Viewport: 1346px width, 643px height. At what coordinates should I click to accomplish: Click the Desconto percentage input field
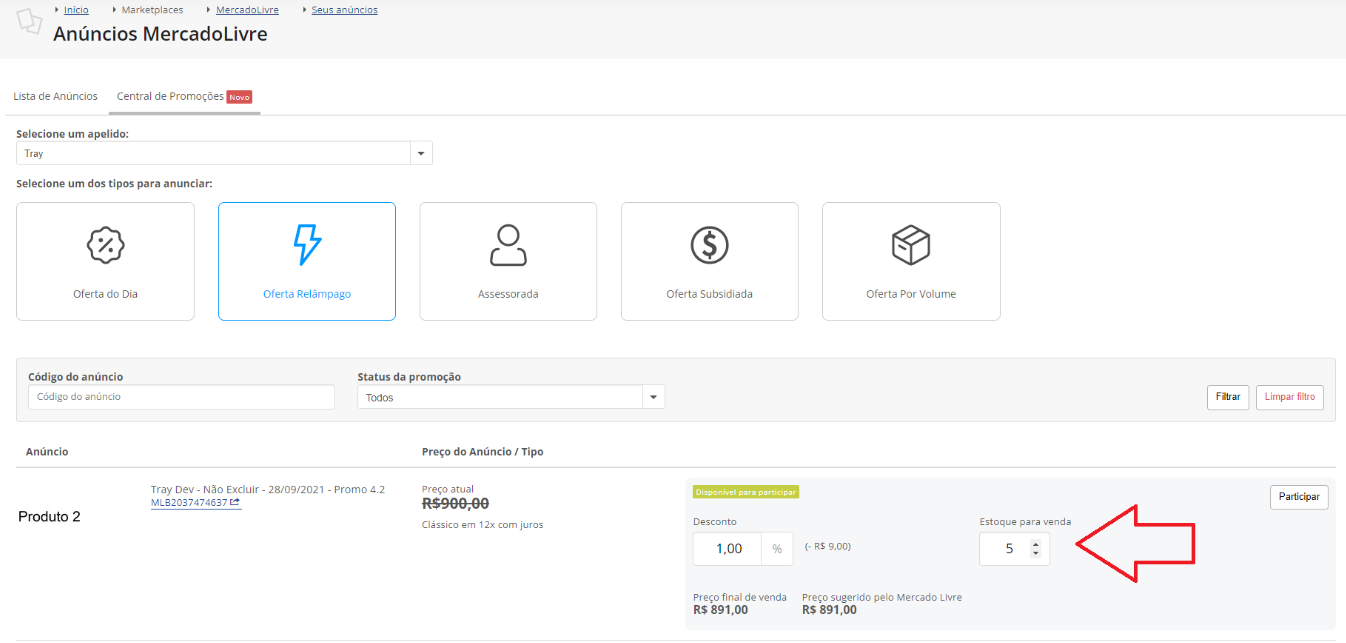[728, 548]
